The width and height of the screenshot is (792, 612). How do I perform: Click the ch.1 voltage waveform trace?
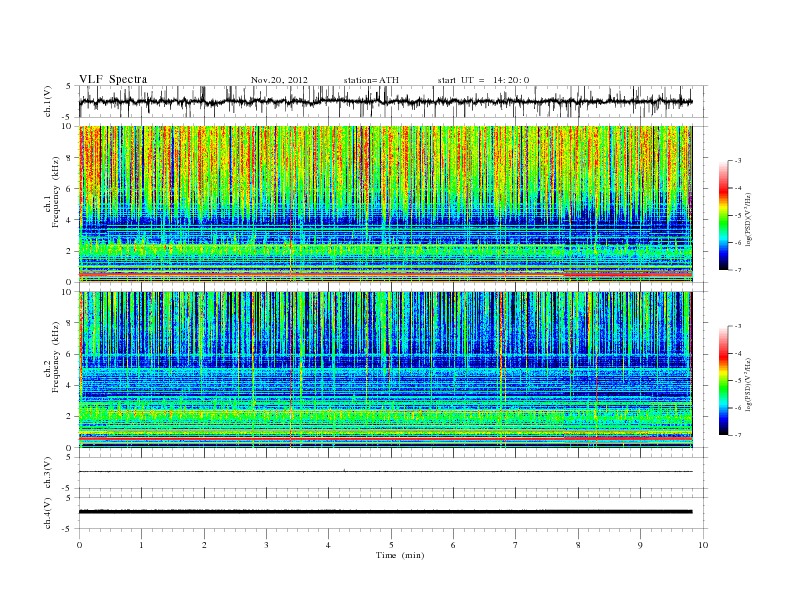coord(385,101)
